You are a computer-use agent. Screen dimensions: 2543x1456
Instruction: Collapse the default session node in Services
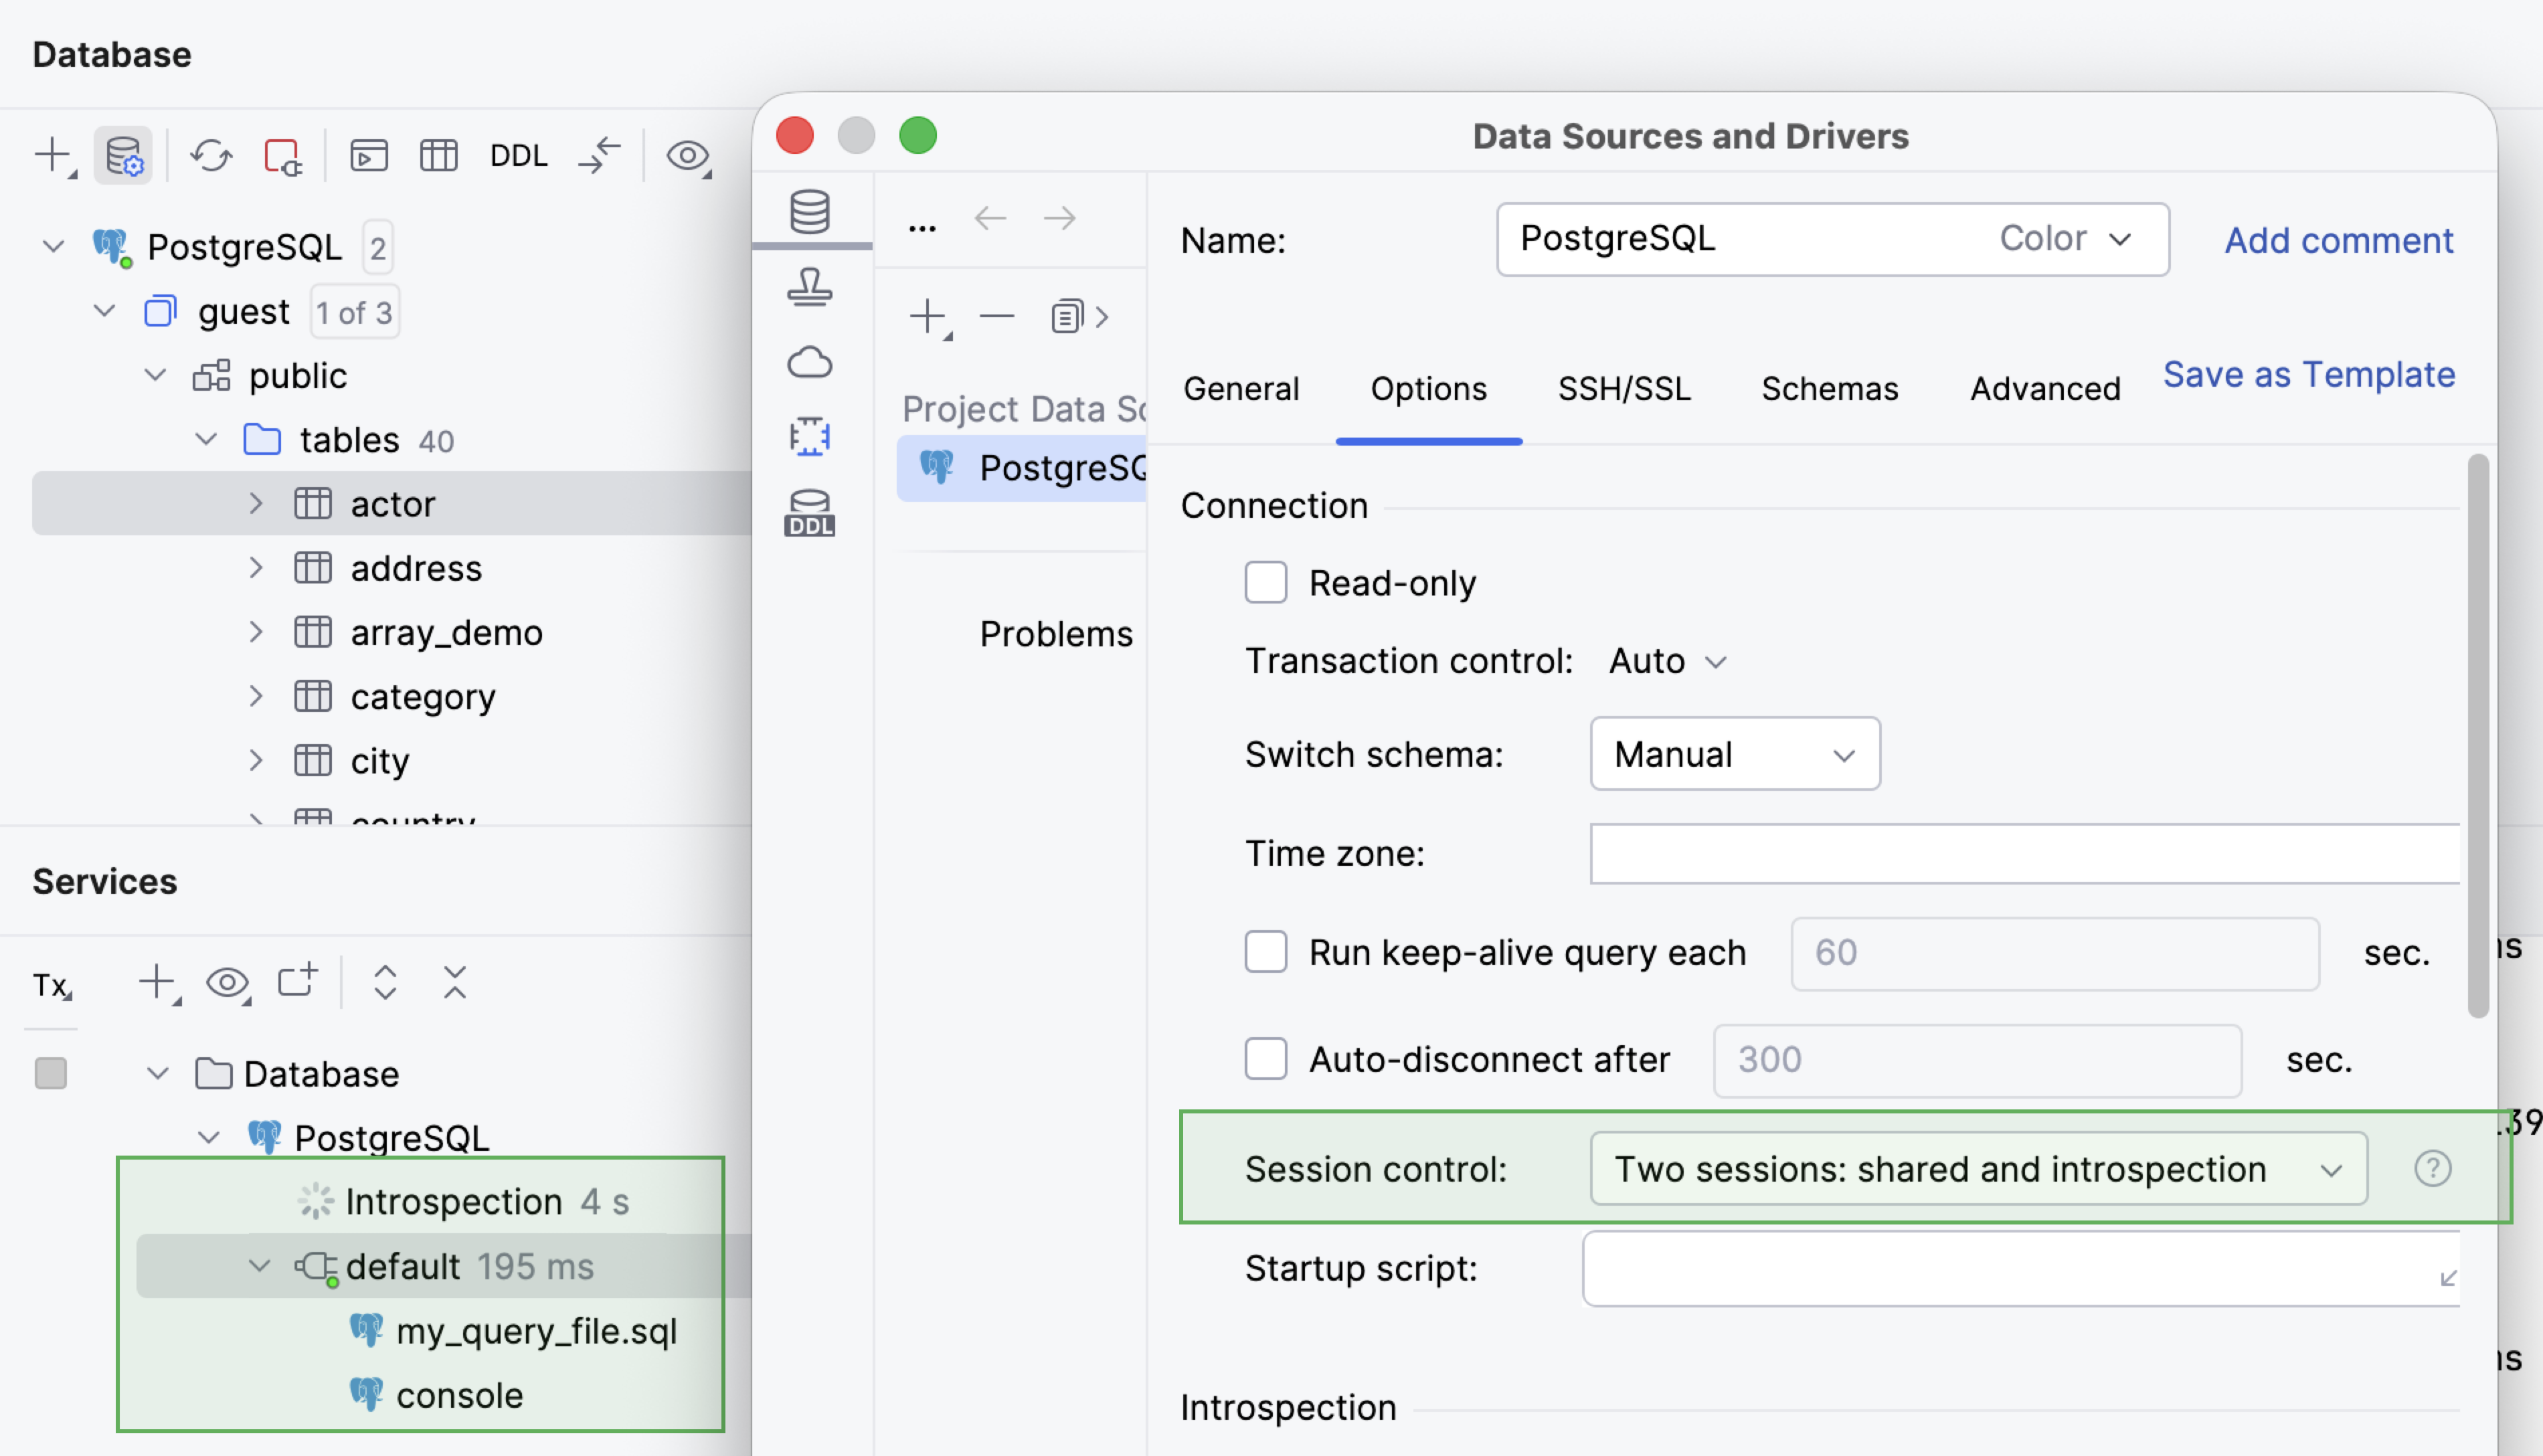click(259, 1266)
